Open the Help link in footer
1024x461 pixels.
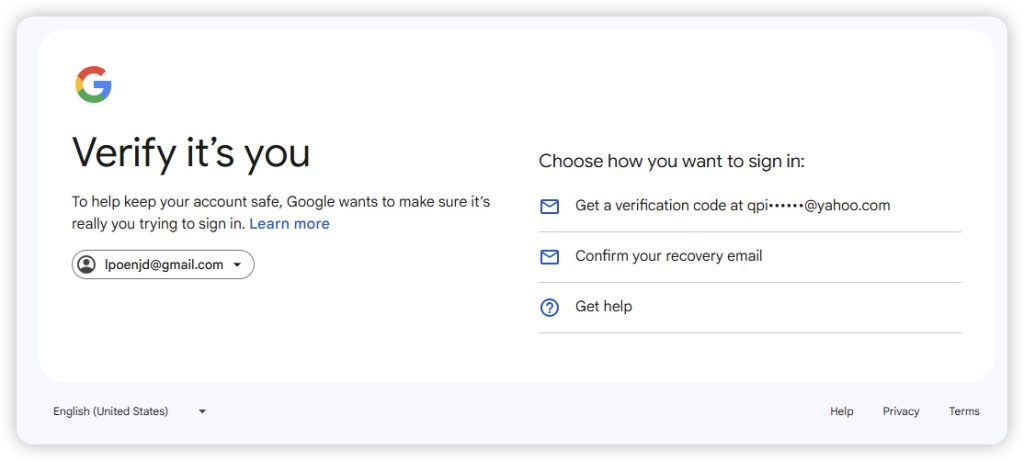point(841,411)
